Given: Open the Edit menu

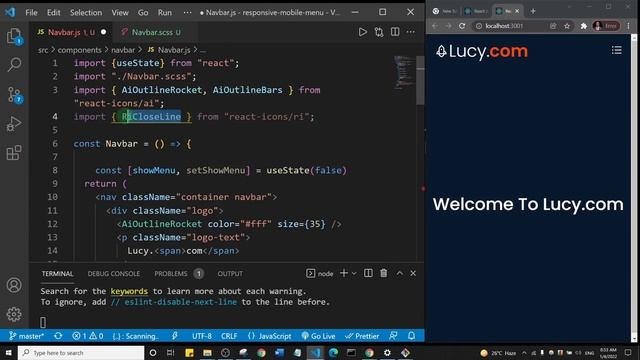Looking at the screenshot, I should (x=53, y=13).
